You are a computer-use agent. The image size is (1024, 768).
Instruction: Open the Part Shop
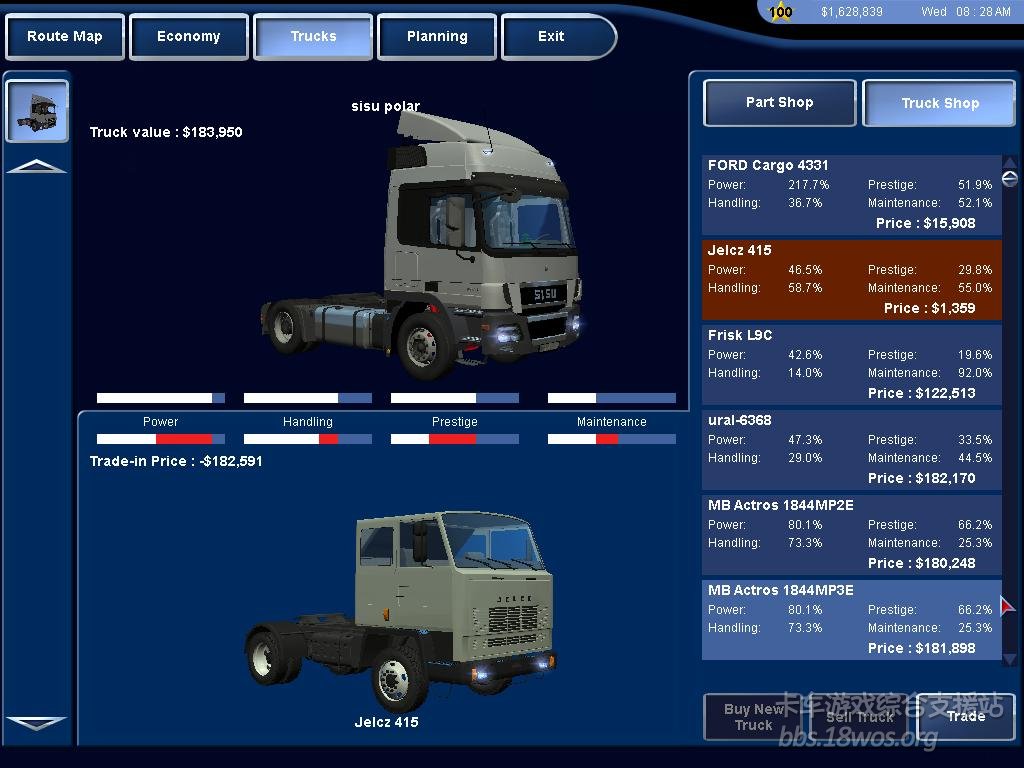(x=779, y=103)
